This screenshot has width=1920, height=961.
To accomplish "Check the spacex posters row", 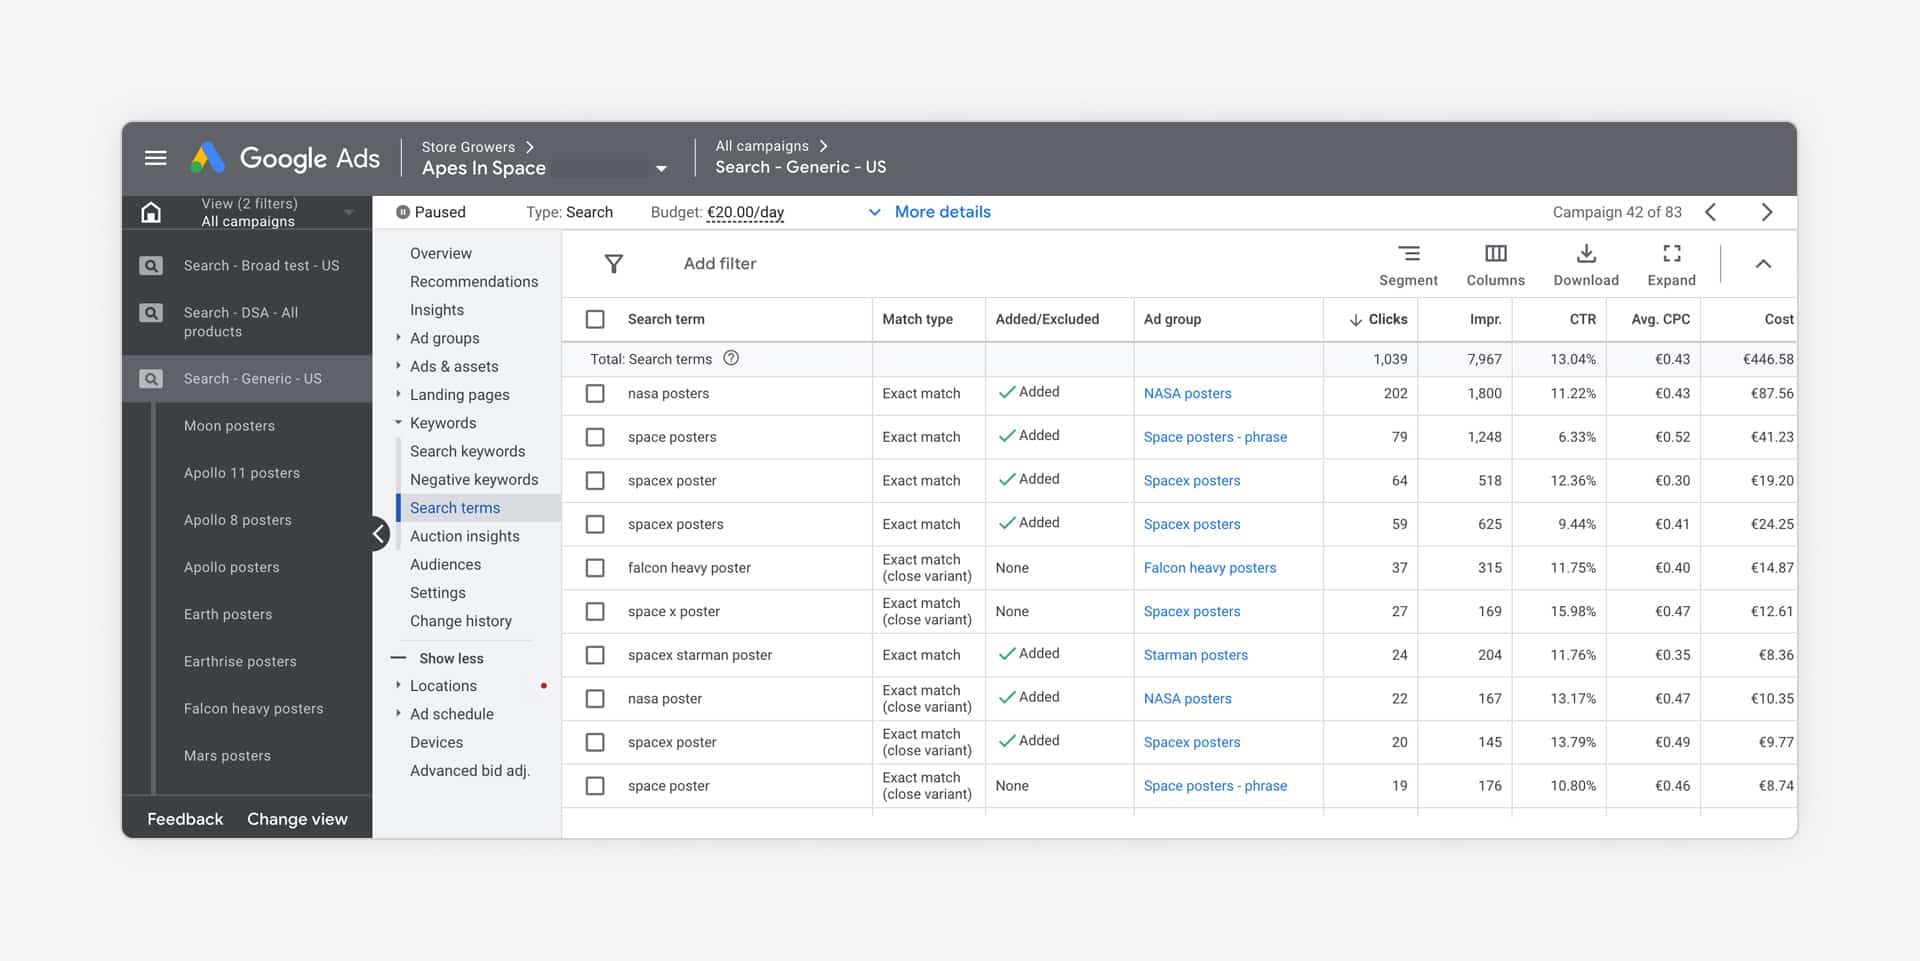I will (595, 524).
